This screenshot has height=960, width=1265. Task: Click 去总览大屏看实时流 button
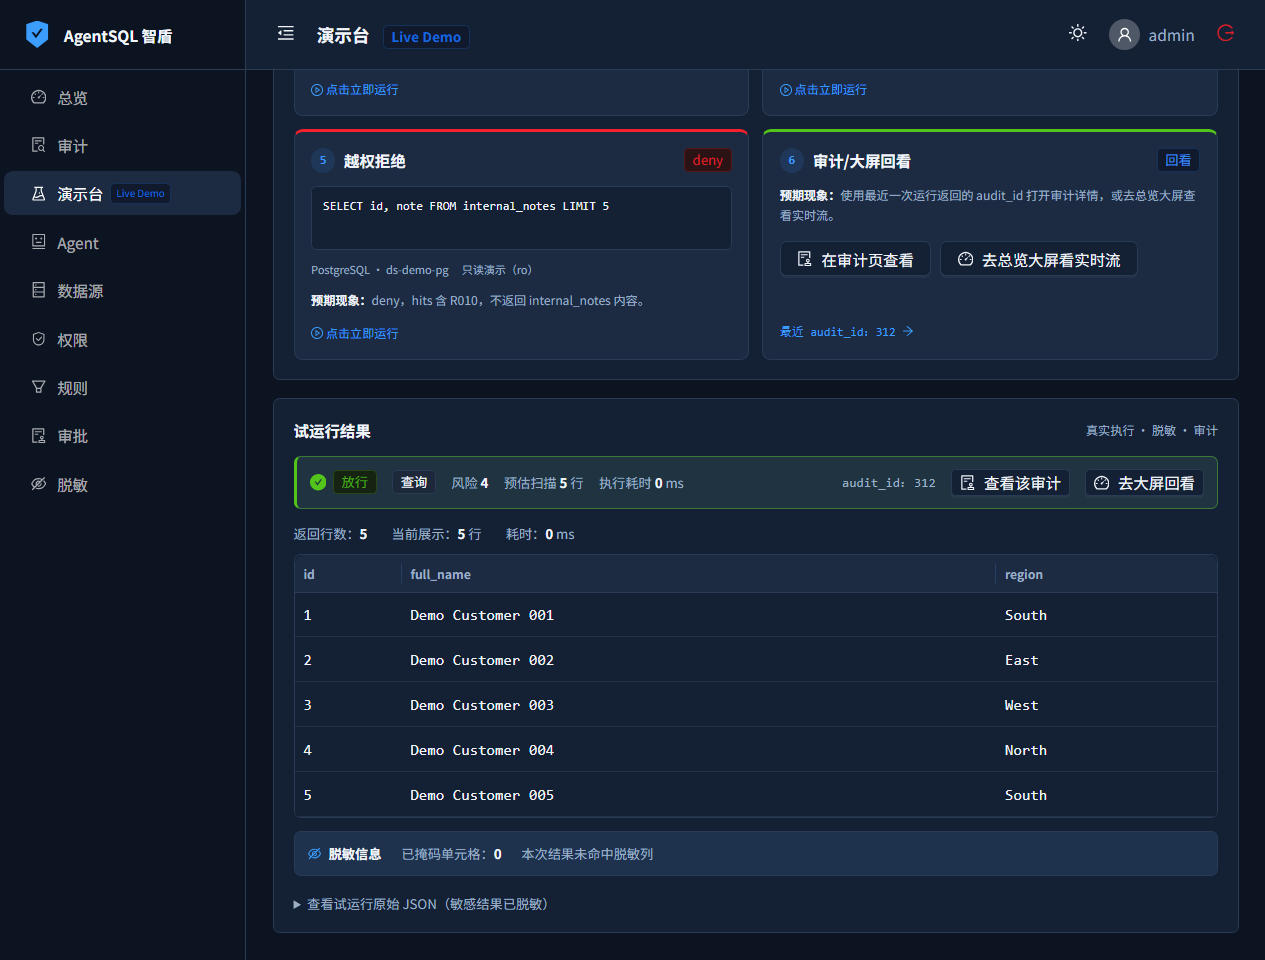pyautogui.click(x=1038, y=259)
